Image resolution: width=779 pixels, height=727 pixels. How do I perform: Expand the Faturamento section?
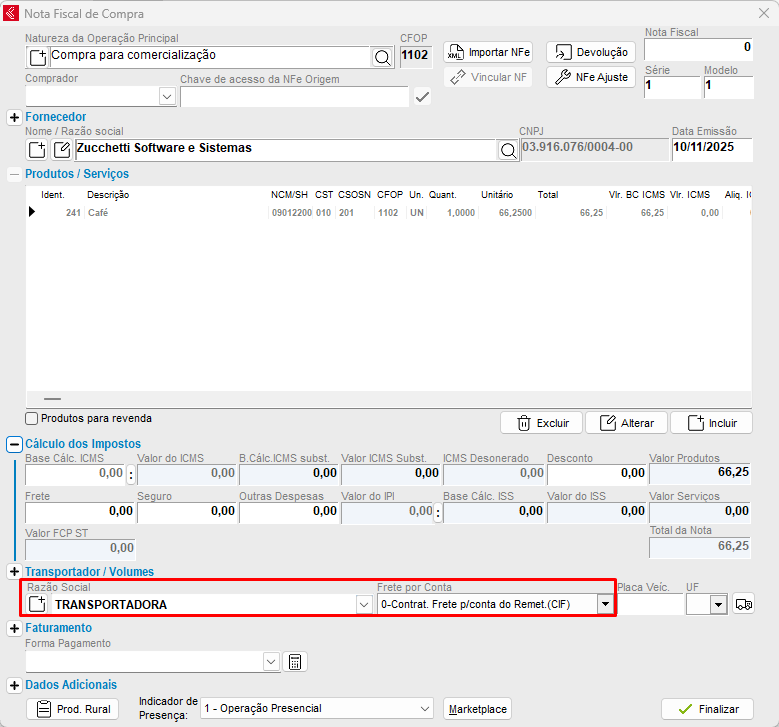click(15, 628)
